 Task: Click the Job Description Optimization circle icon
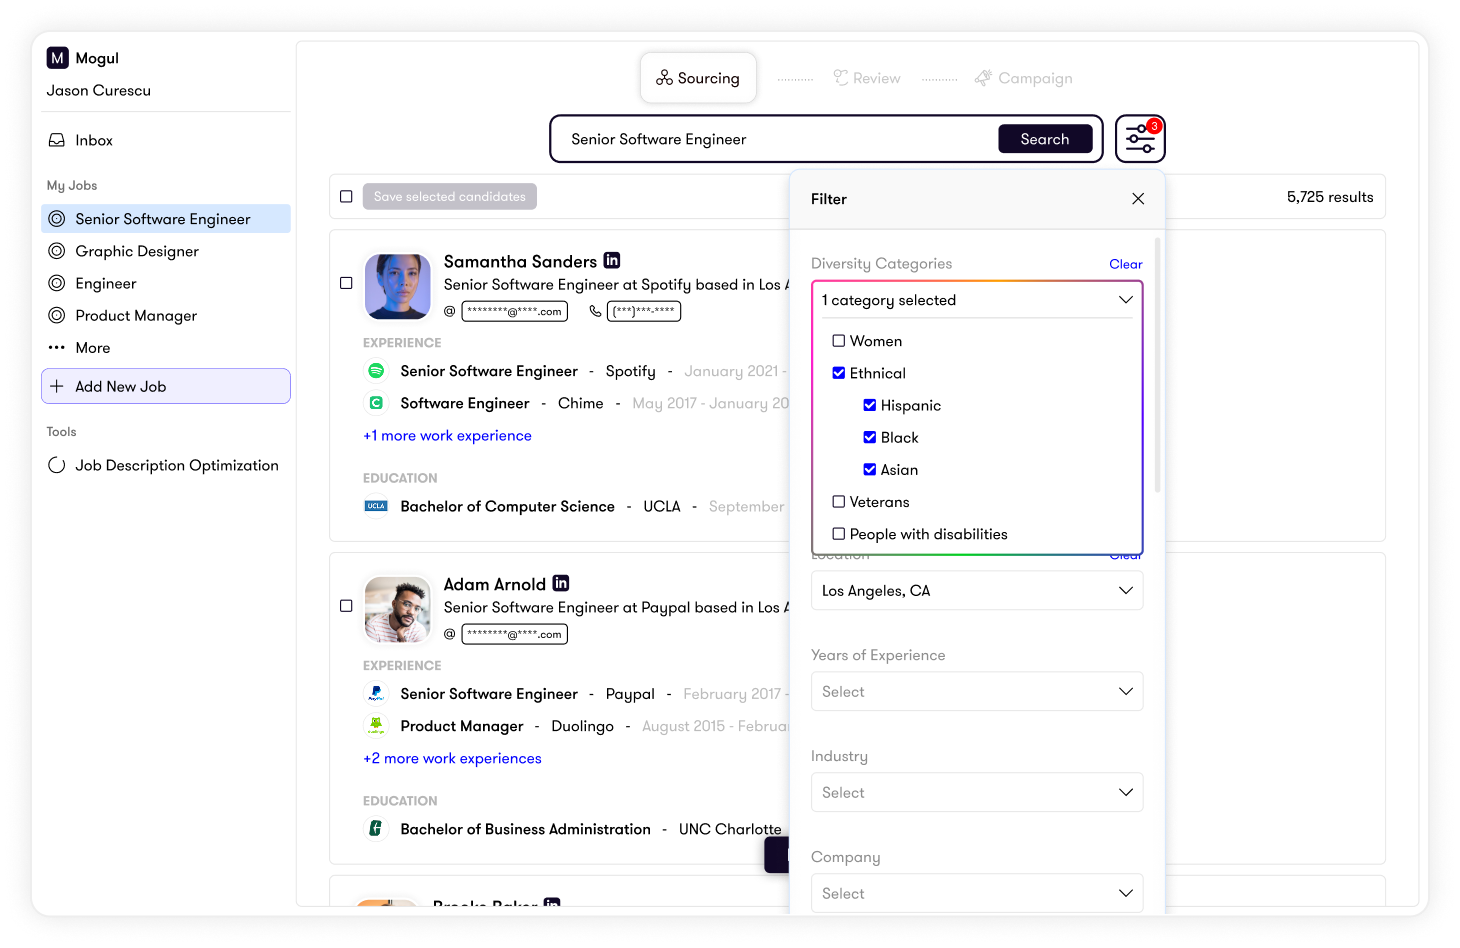57,465
